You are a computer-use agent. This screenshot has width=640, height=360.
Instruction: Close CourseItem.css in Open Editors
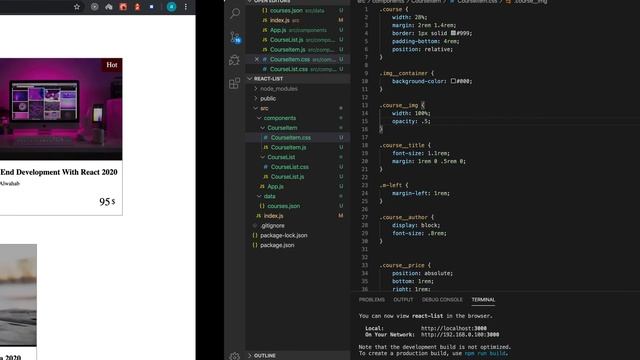[257, 59]
